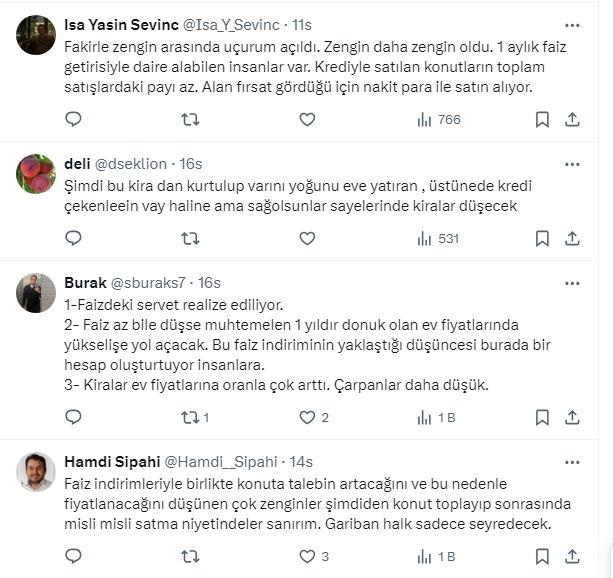Viewport: 613px width, 578px height.
Task: View analytics showing 531 views
Action: 436,238
